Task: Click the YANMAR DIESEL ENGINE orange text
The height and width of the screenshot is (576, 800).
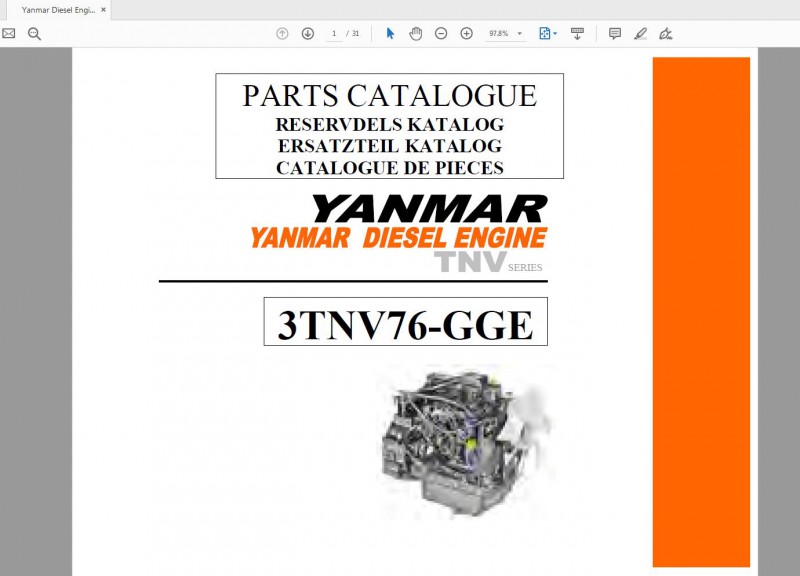Action: [x=398, y=238]
